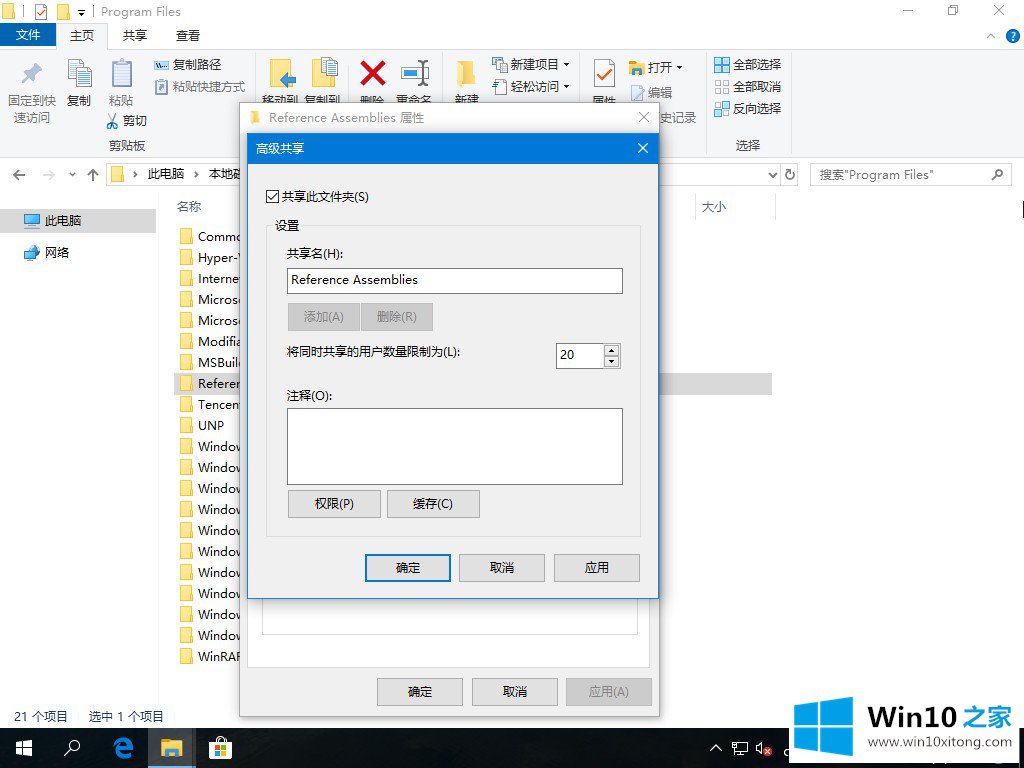Open Microsoft Edge from the taskbar
This screenshot has height=768, width=1024.
pos(124,747)
